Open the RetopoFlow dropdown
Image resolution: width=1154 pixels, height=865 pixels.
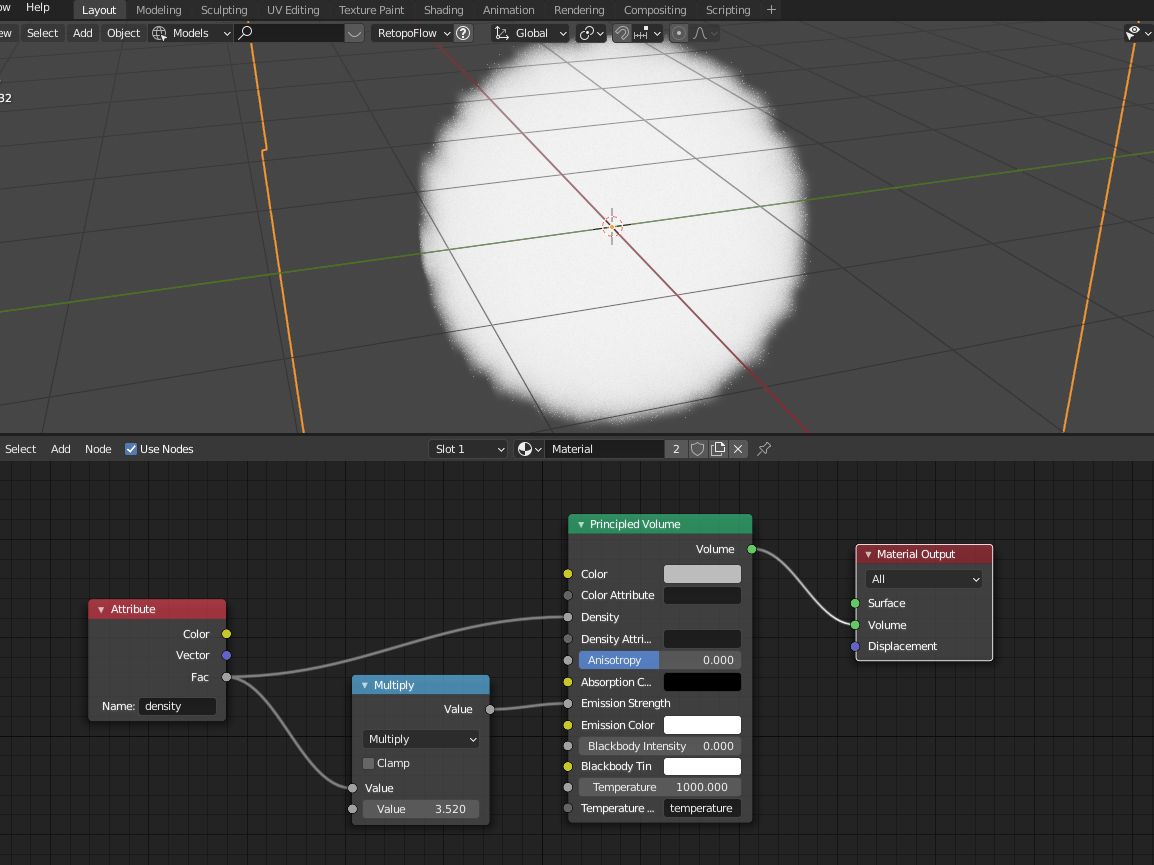click(413, 33)
